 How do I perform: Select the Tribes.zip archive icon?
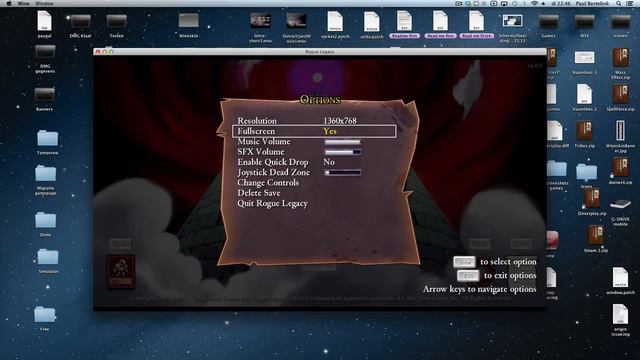coord(584,131)
